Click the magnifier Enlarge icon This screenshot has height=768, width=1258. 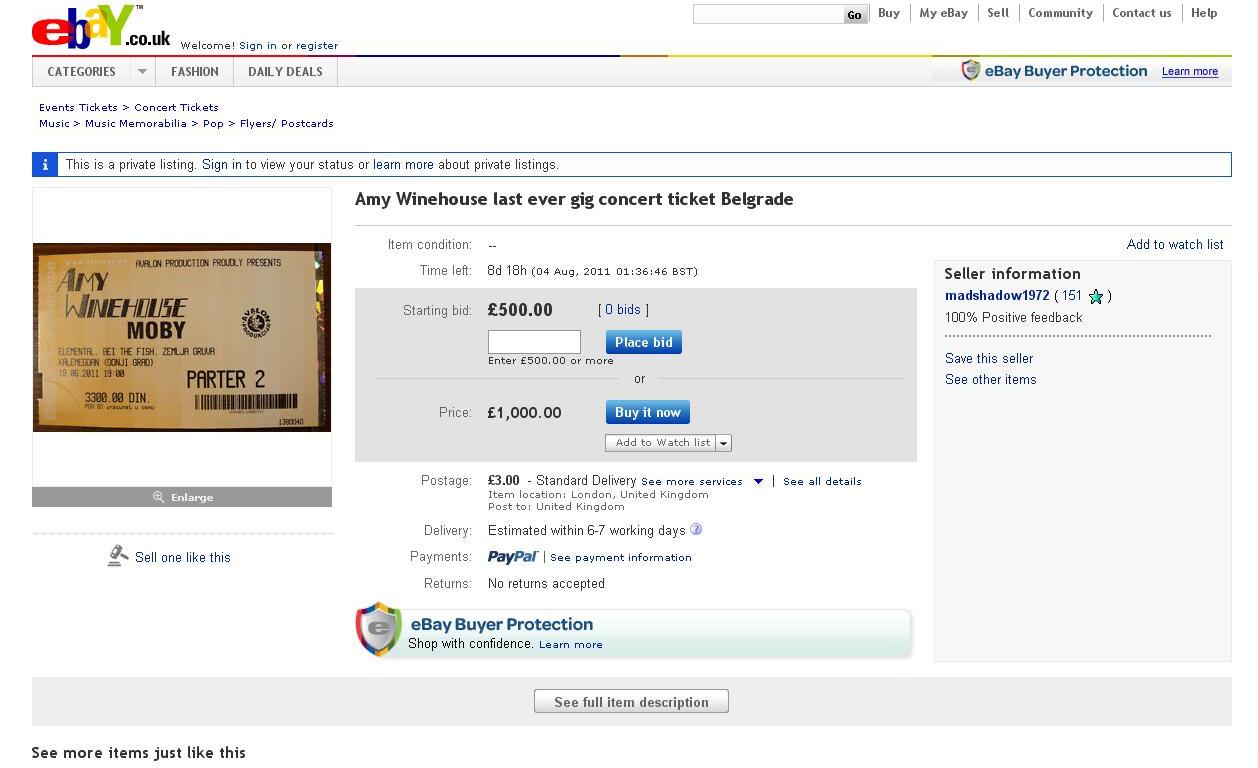coord(158,497)
